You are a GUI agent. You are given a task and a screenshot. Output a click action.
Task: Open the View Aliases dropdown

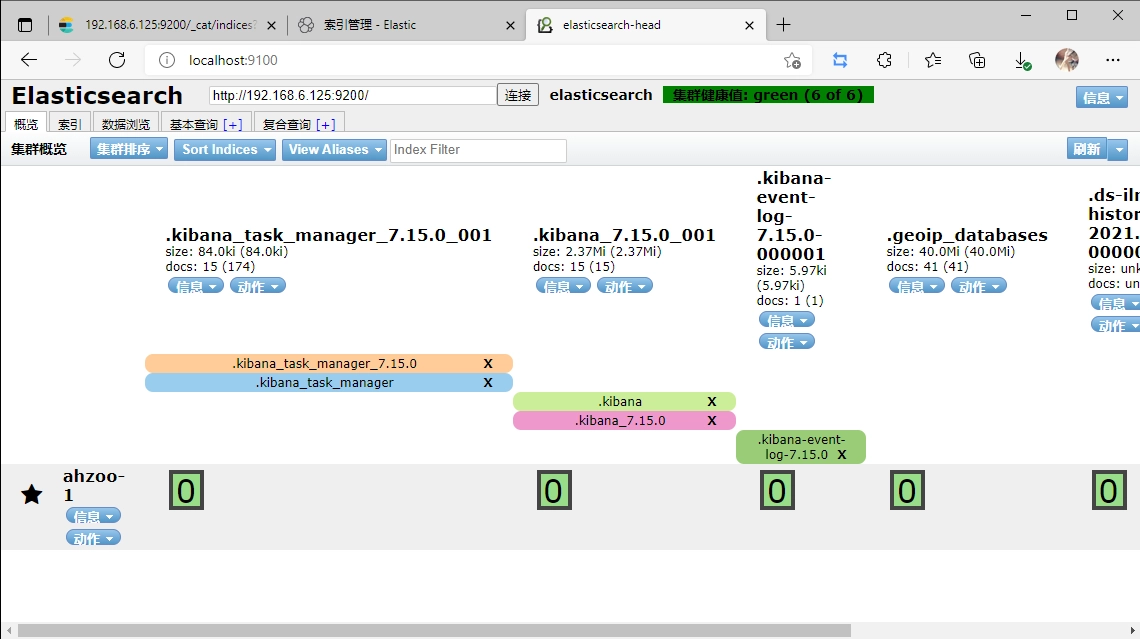(335, 149)
